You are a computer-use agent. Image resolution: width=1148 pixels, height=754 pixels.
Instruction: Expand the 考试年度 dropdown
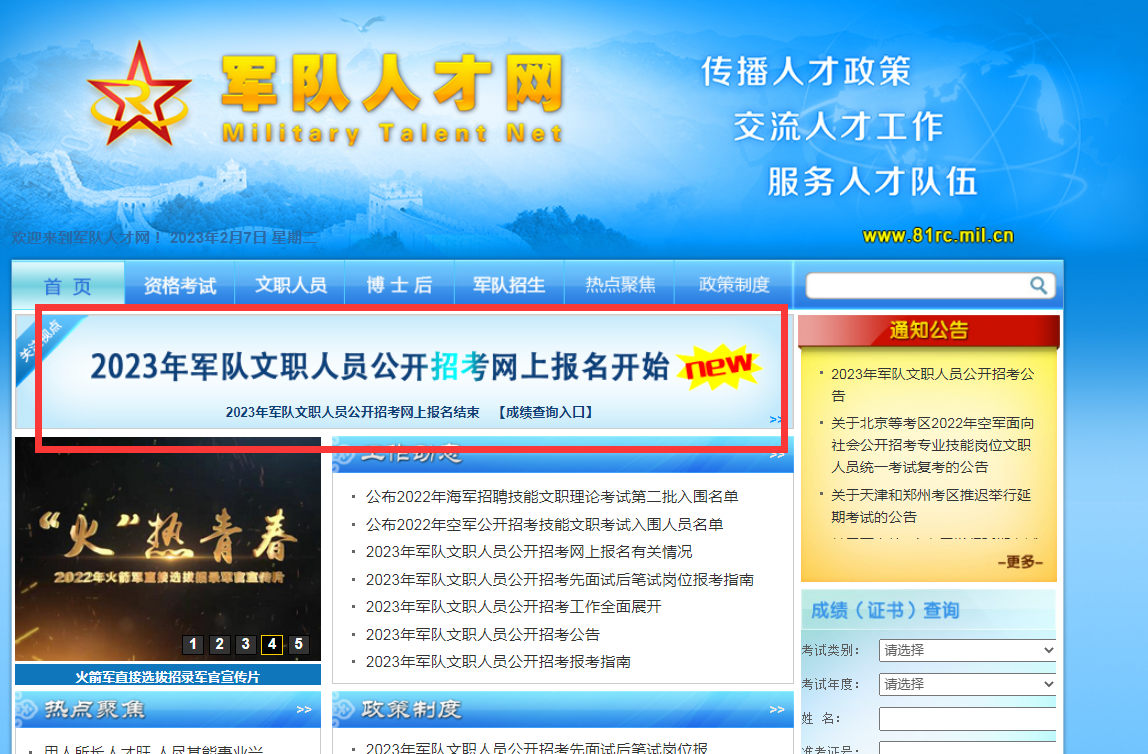968,684
